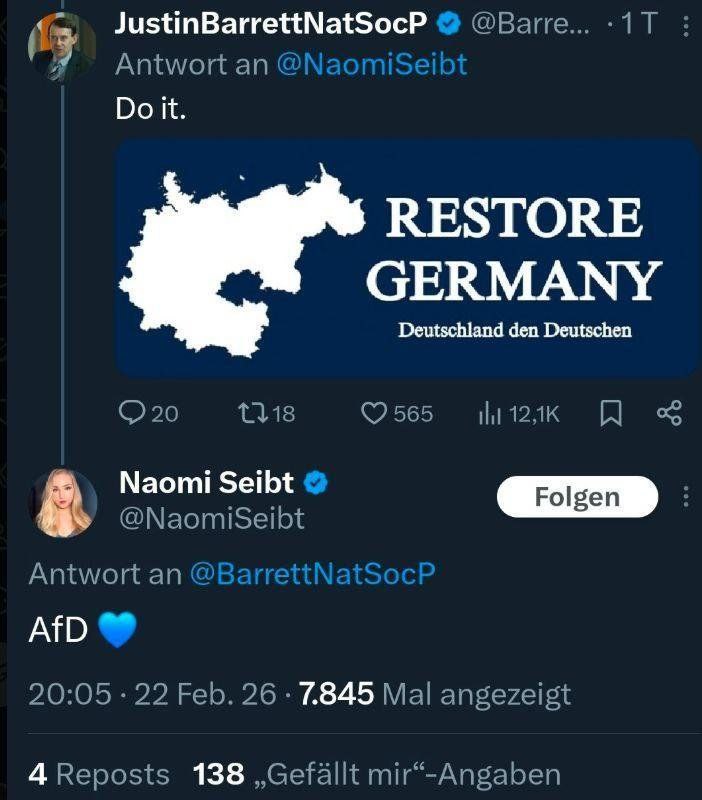View the 4 Reposts list

[99, 774]
